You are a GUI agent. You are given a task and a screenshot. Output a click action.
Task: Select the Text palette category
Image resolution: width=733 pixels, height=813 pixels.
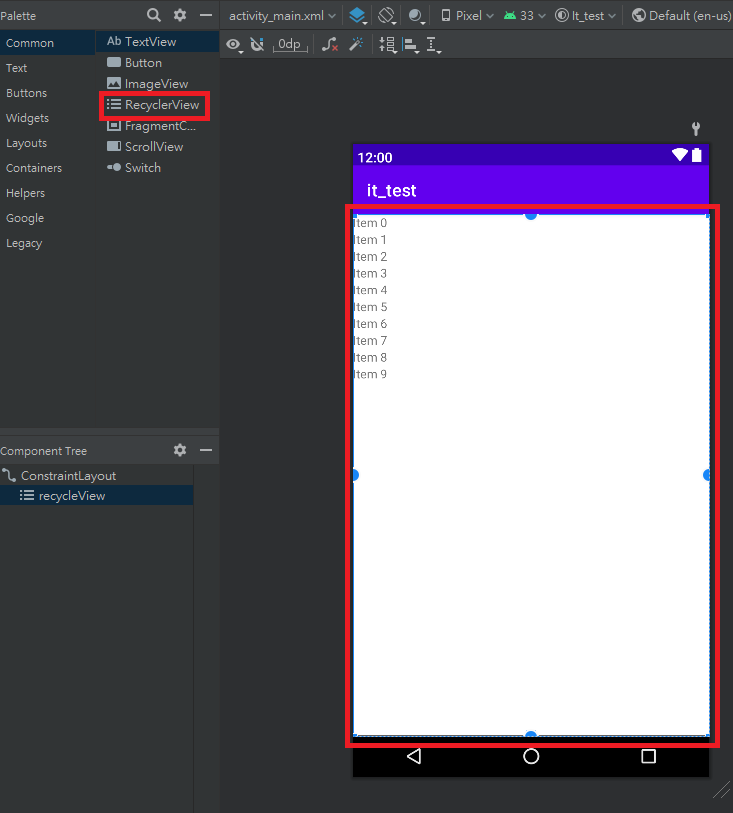tap(48, 68)
